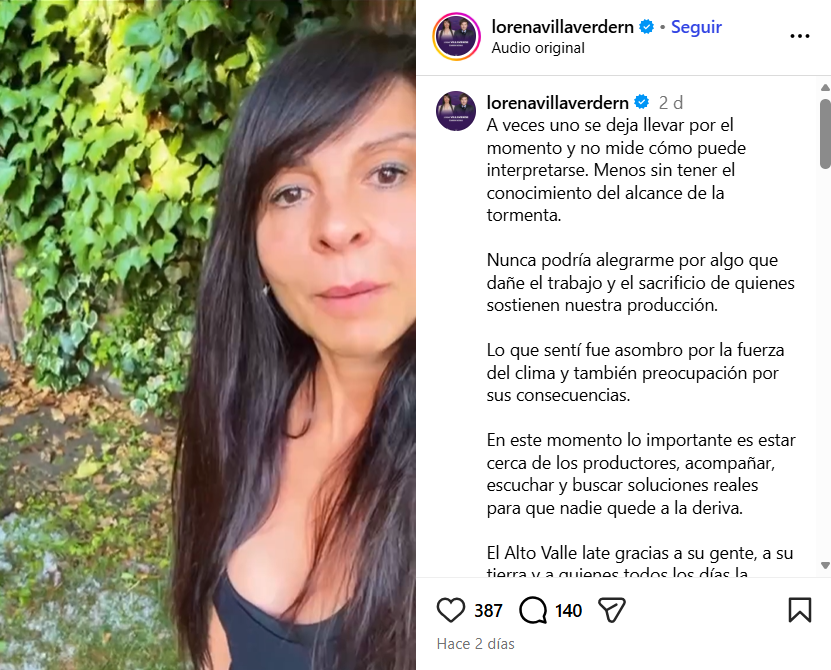Click the scrollbar down arrow

click(x=825, y=566)
